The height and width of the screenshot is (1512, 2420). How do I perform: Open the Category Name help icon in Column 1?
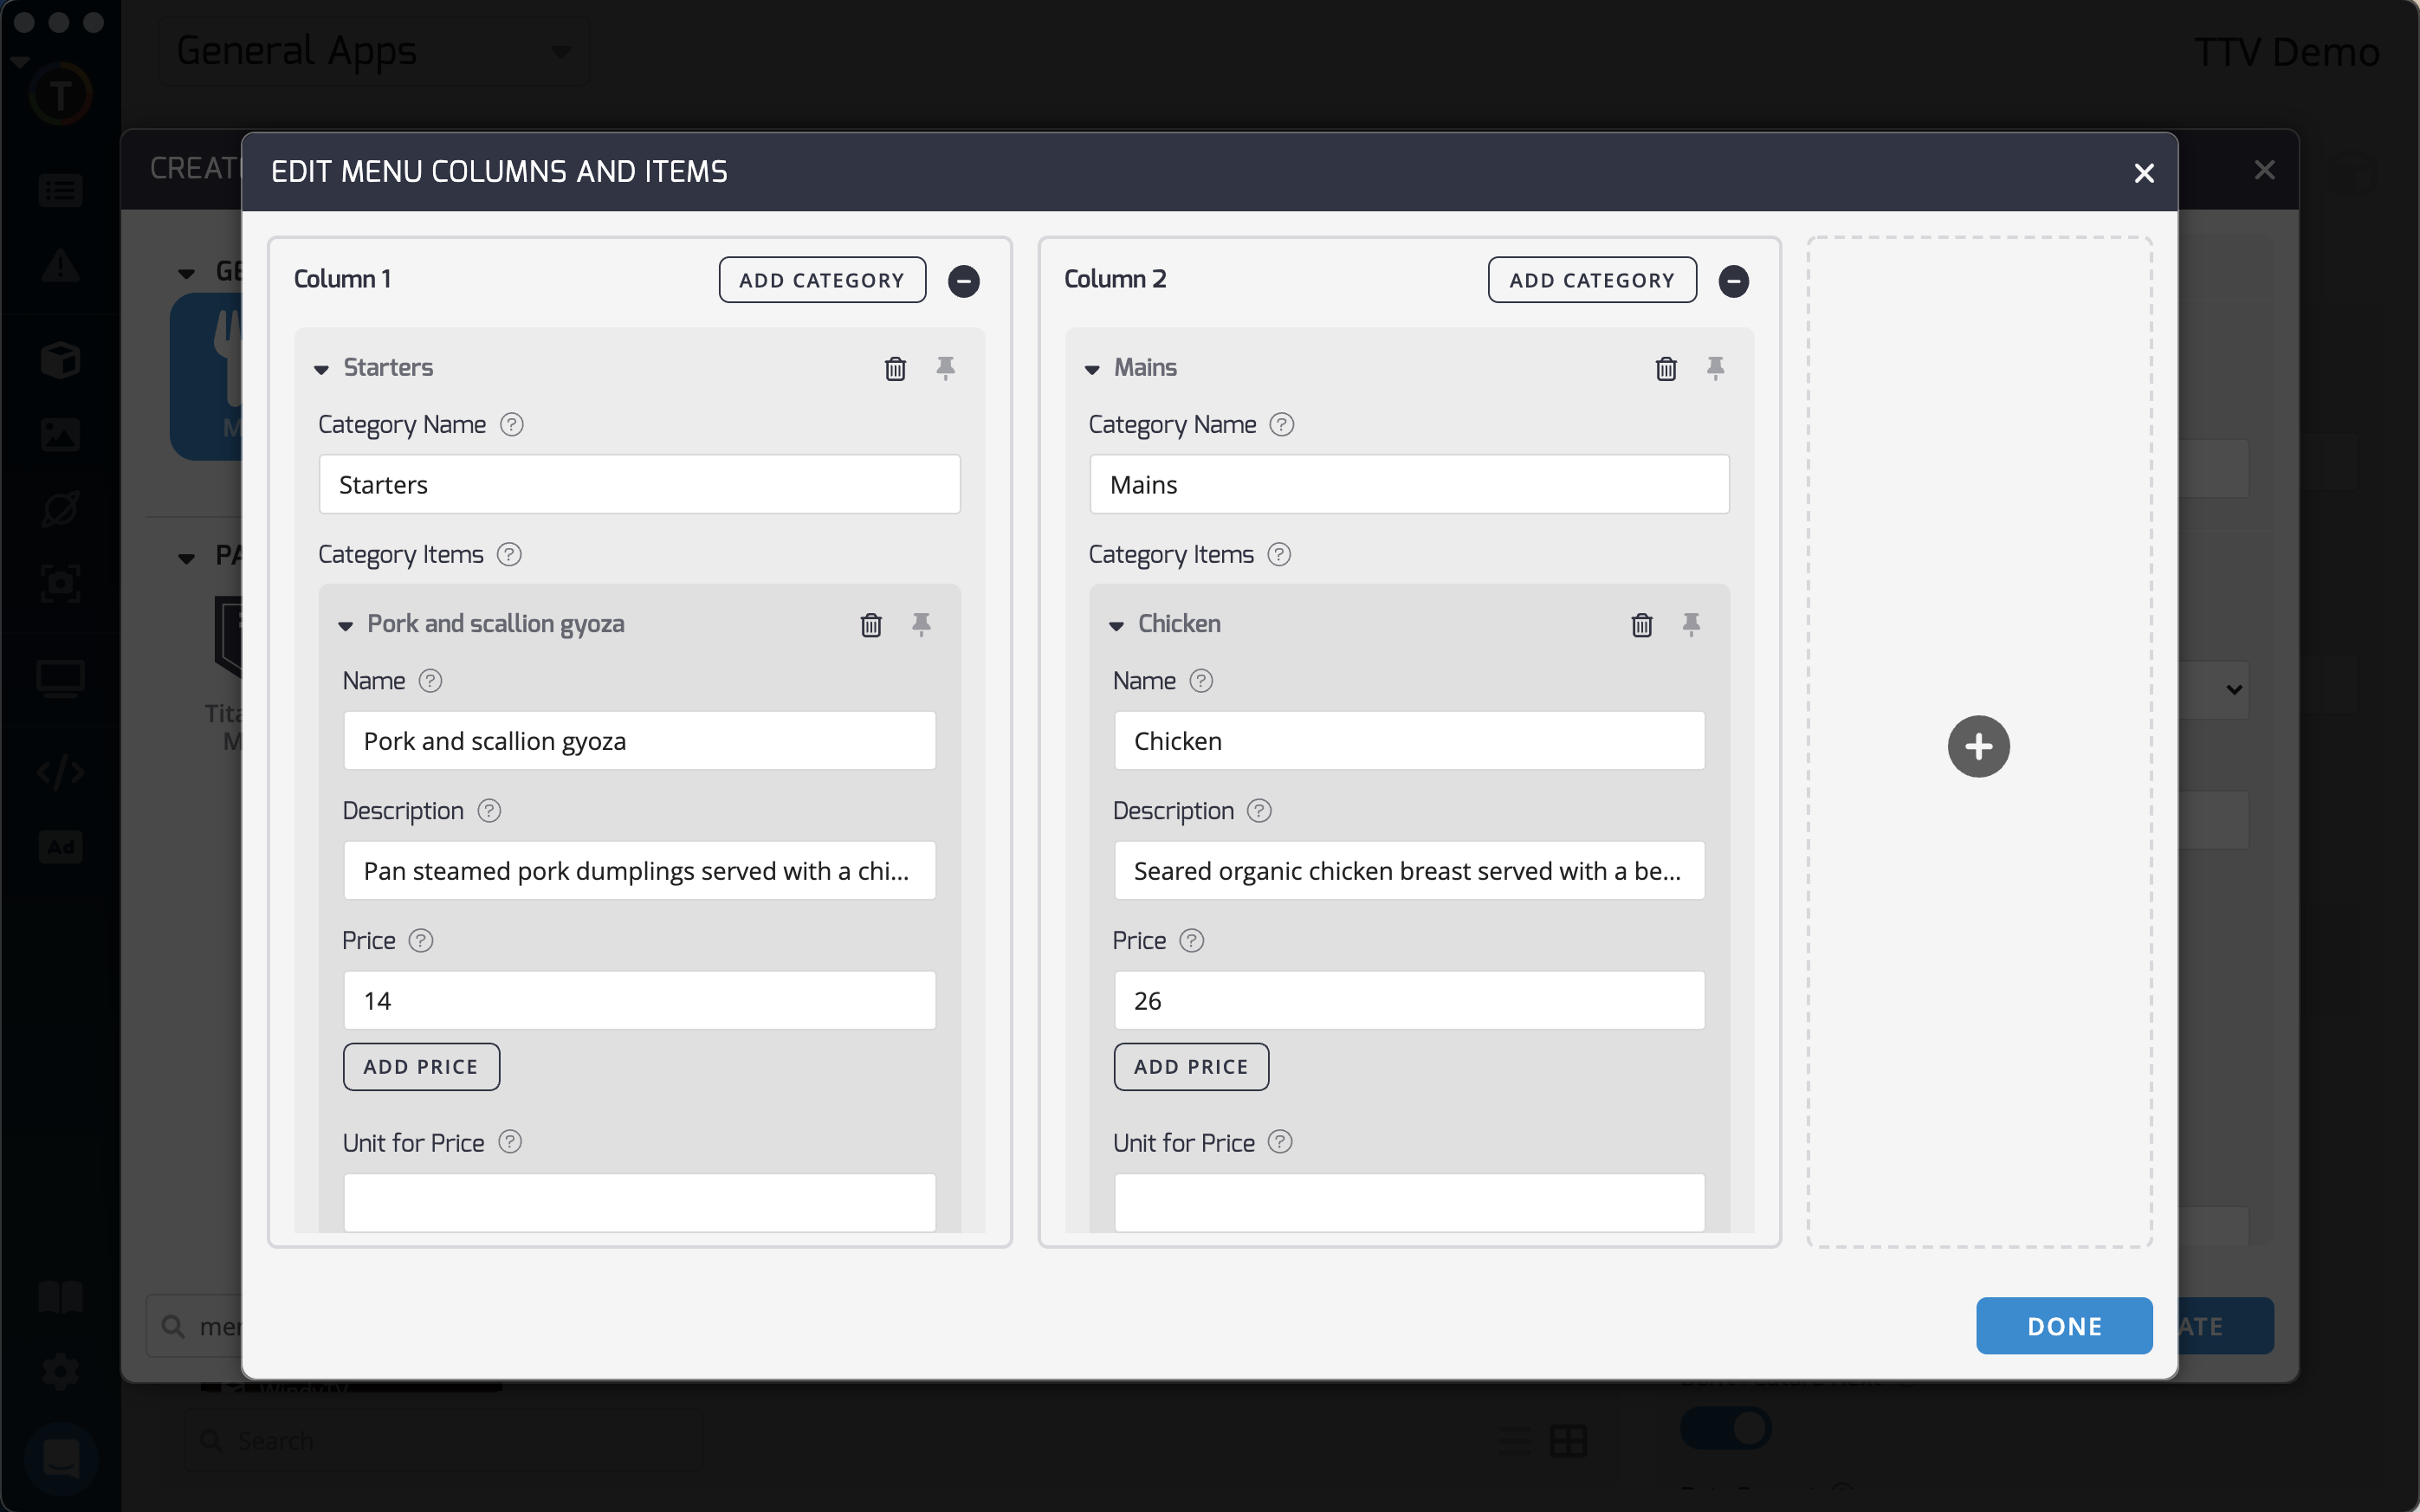[511, 425]
